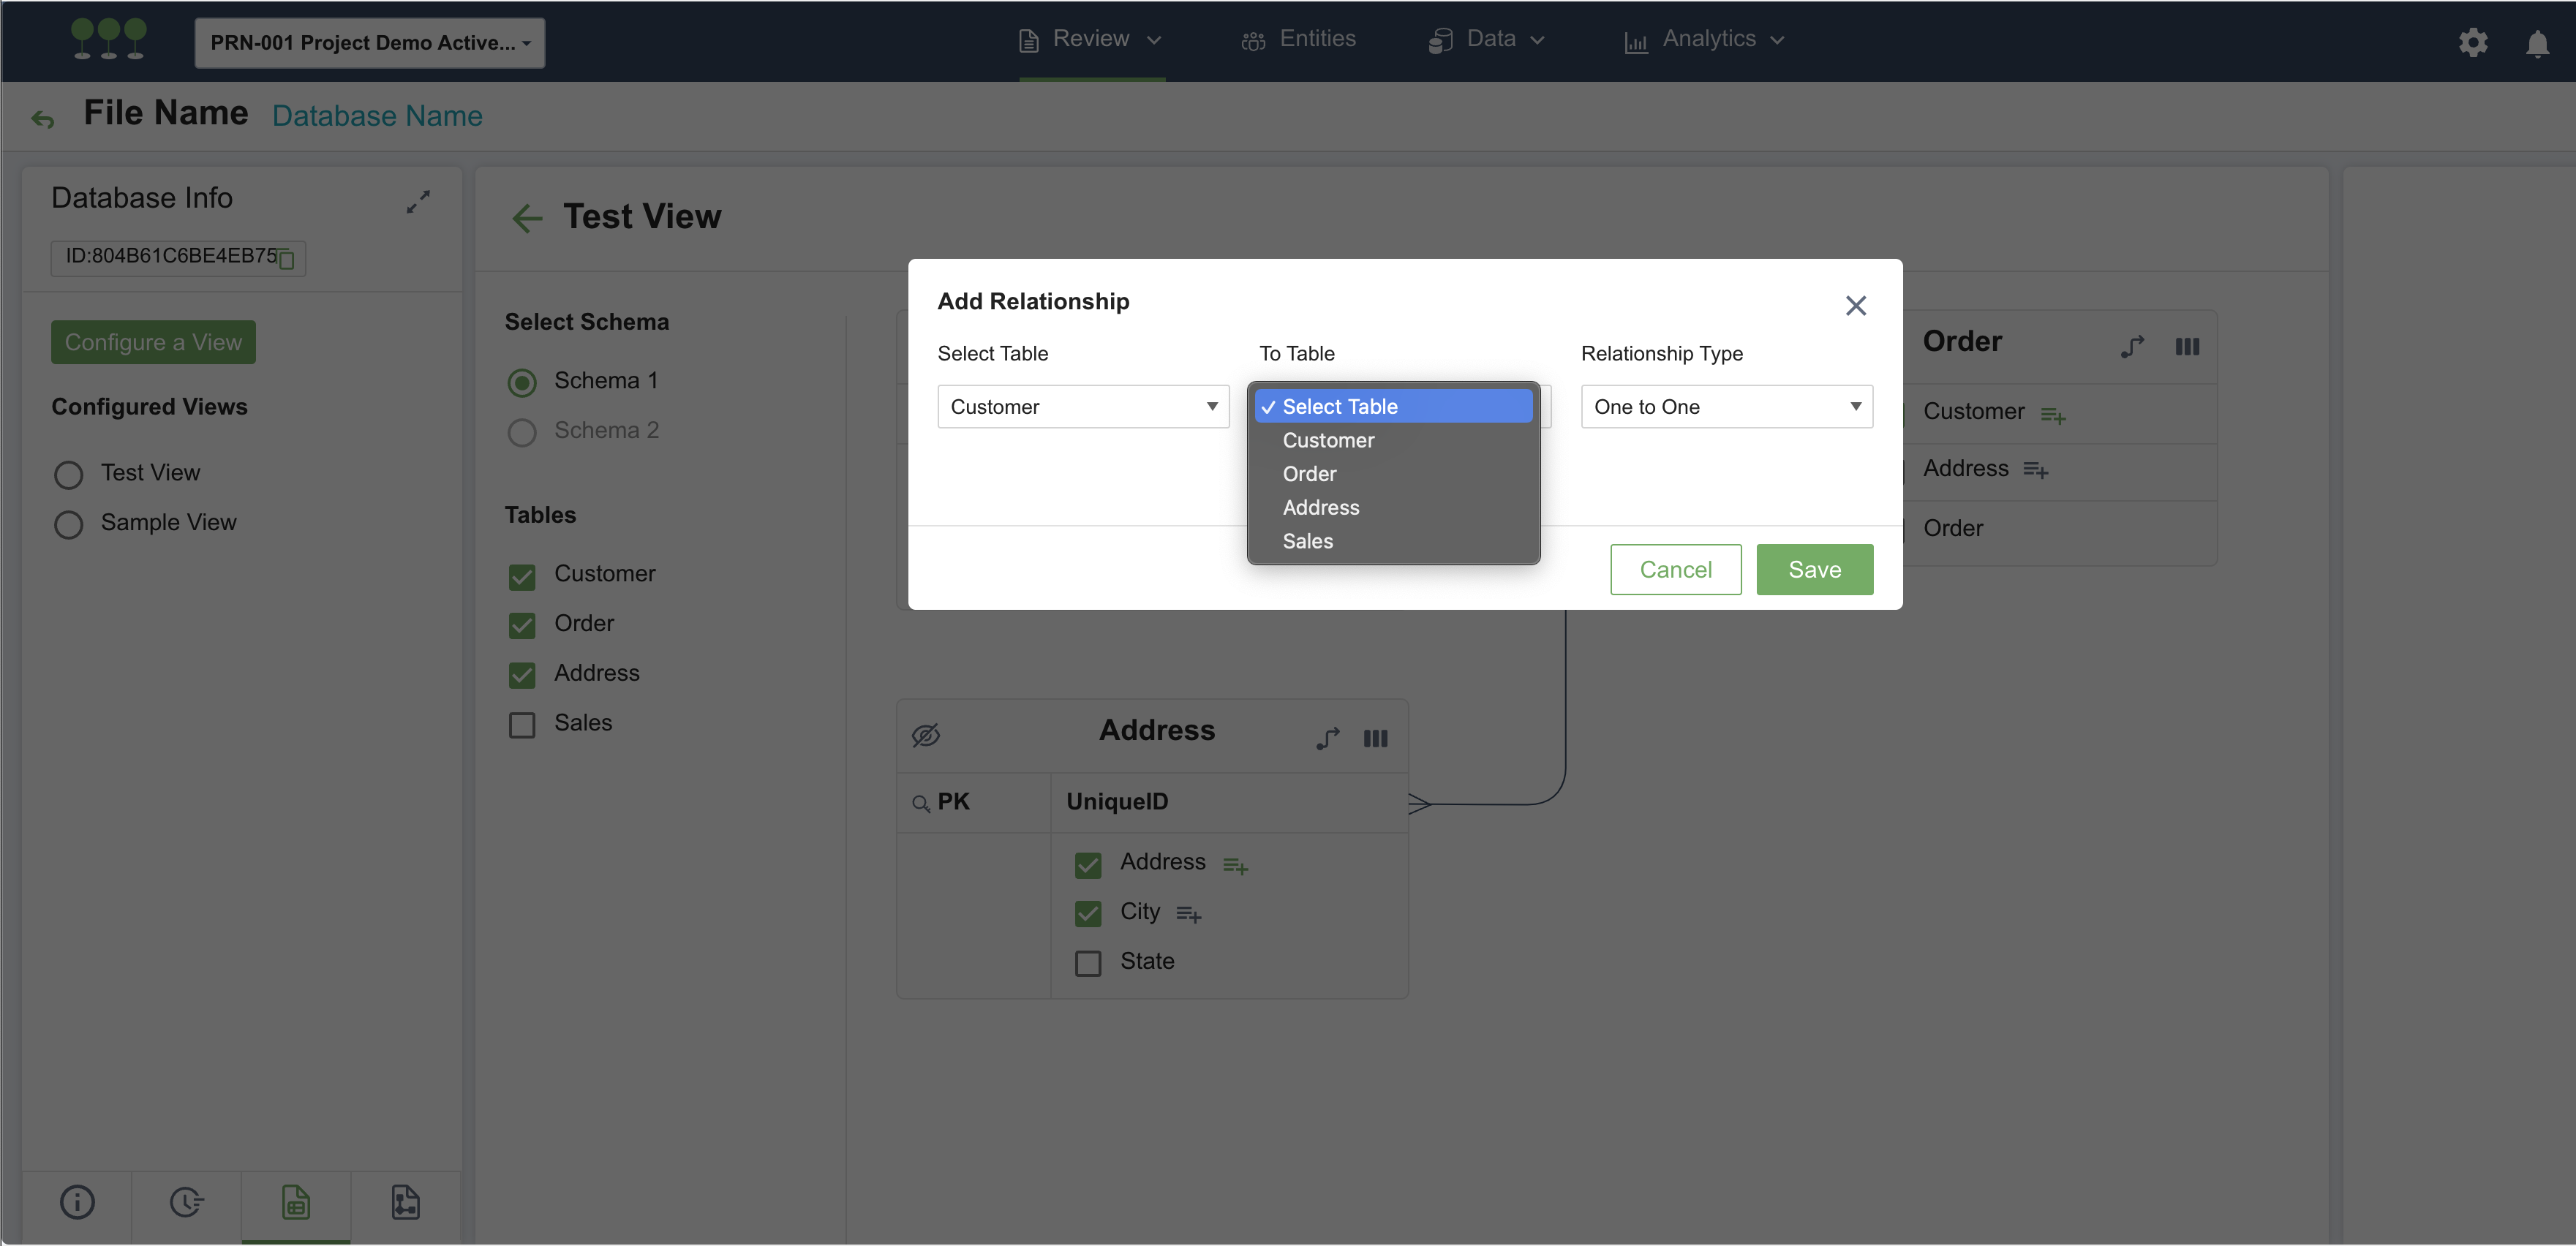Expand the Database Info panel with the resize icon
The height and width of the screenshot is (1246, 2576).
[419, 201]
